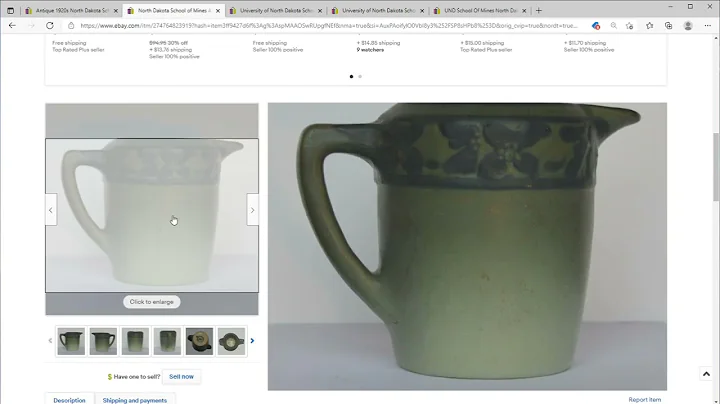Click the "+ $14.85 shipping" text
Viewport: 720px width, 404px height.
(x=378, y=43)
